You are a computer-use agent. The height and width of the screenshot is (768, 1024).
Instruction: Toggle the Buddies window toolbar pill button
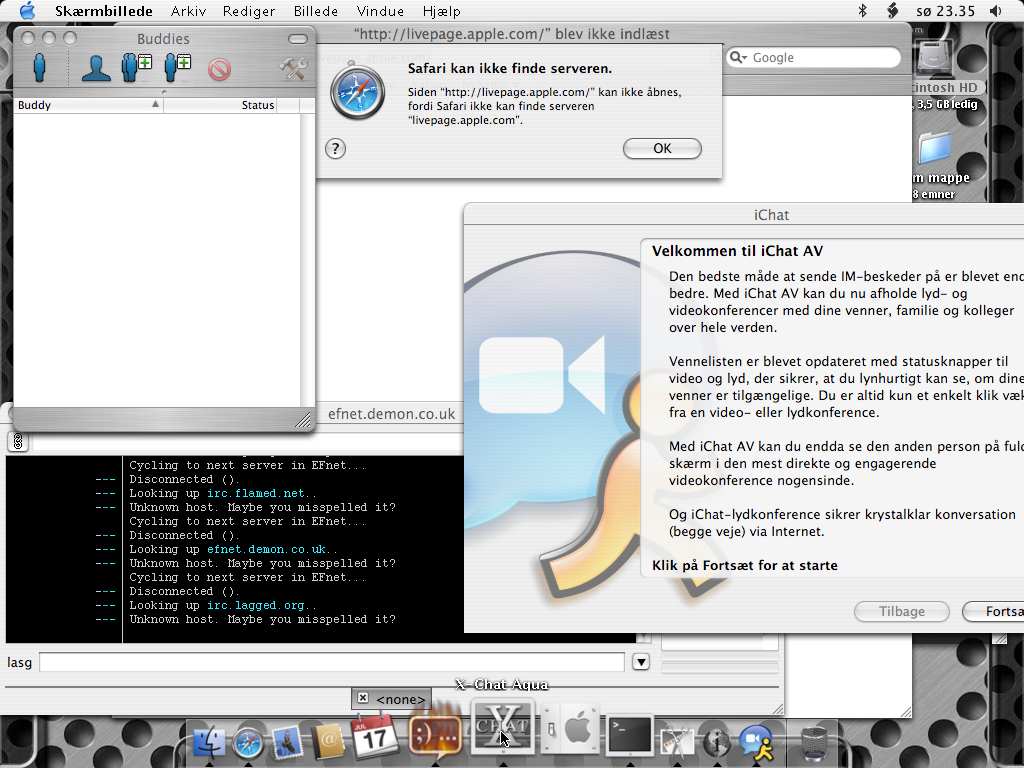click(298, 39)
